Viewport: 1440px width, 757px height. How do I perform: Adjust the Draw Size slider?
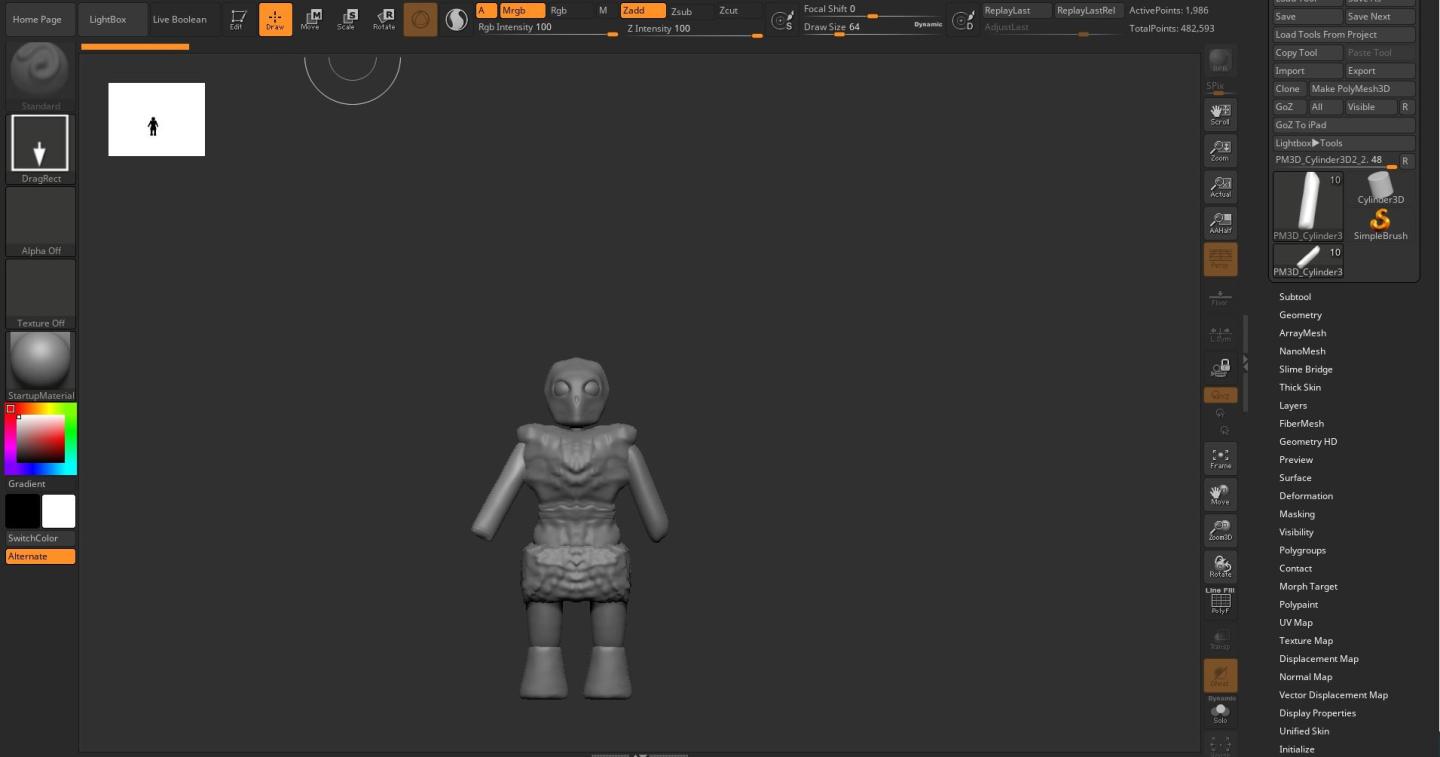click(873, 27)
